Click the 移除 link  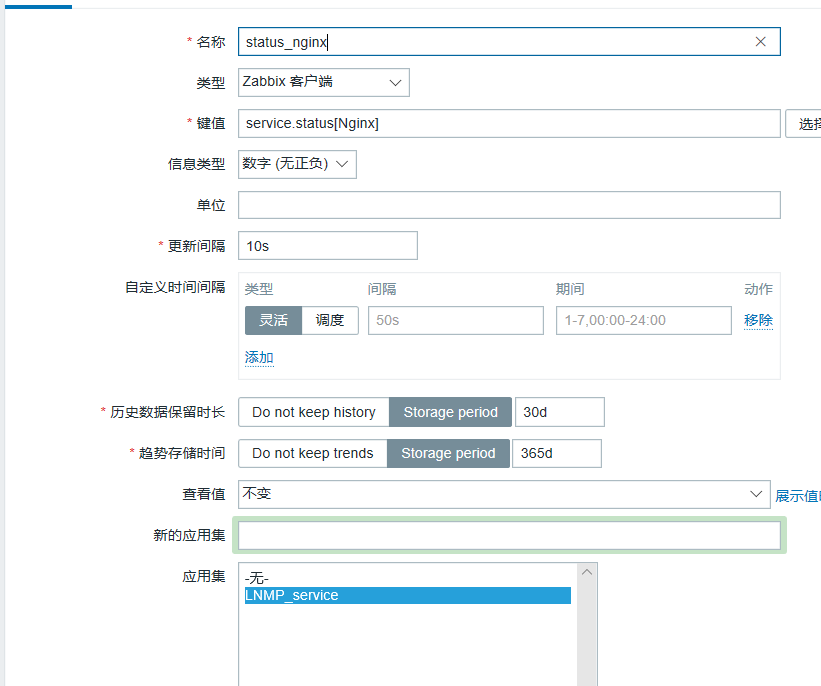(x=758, y=320)
